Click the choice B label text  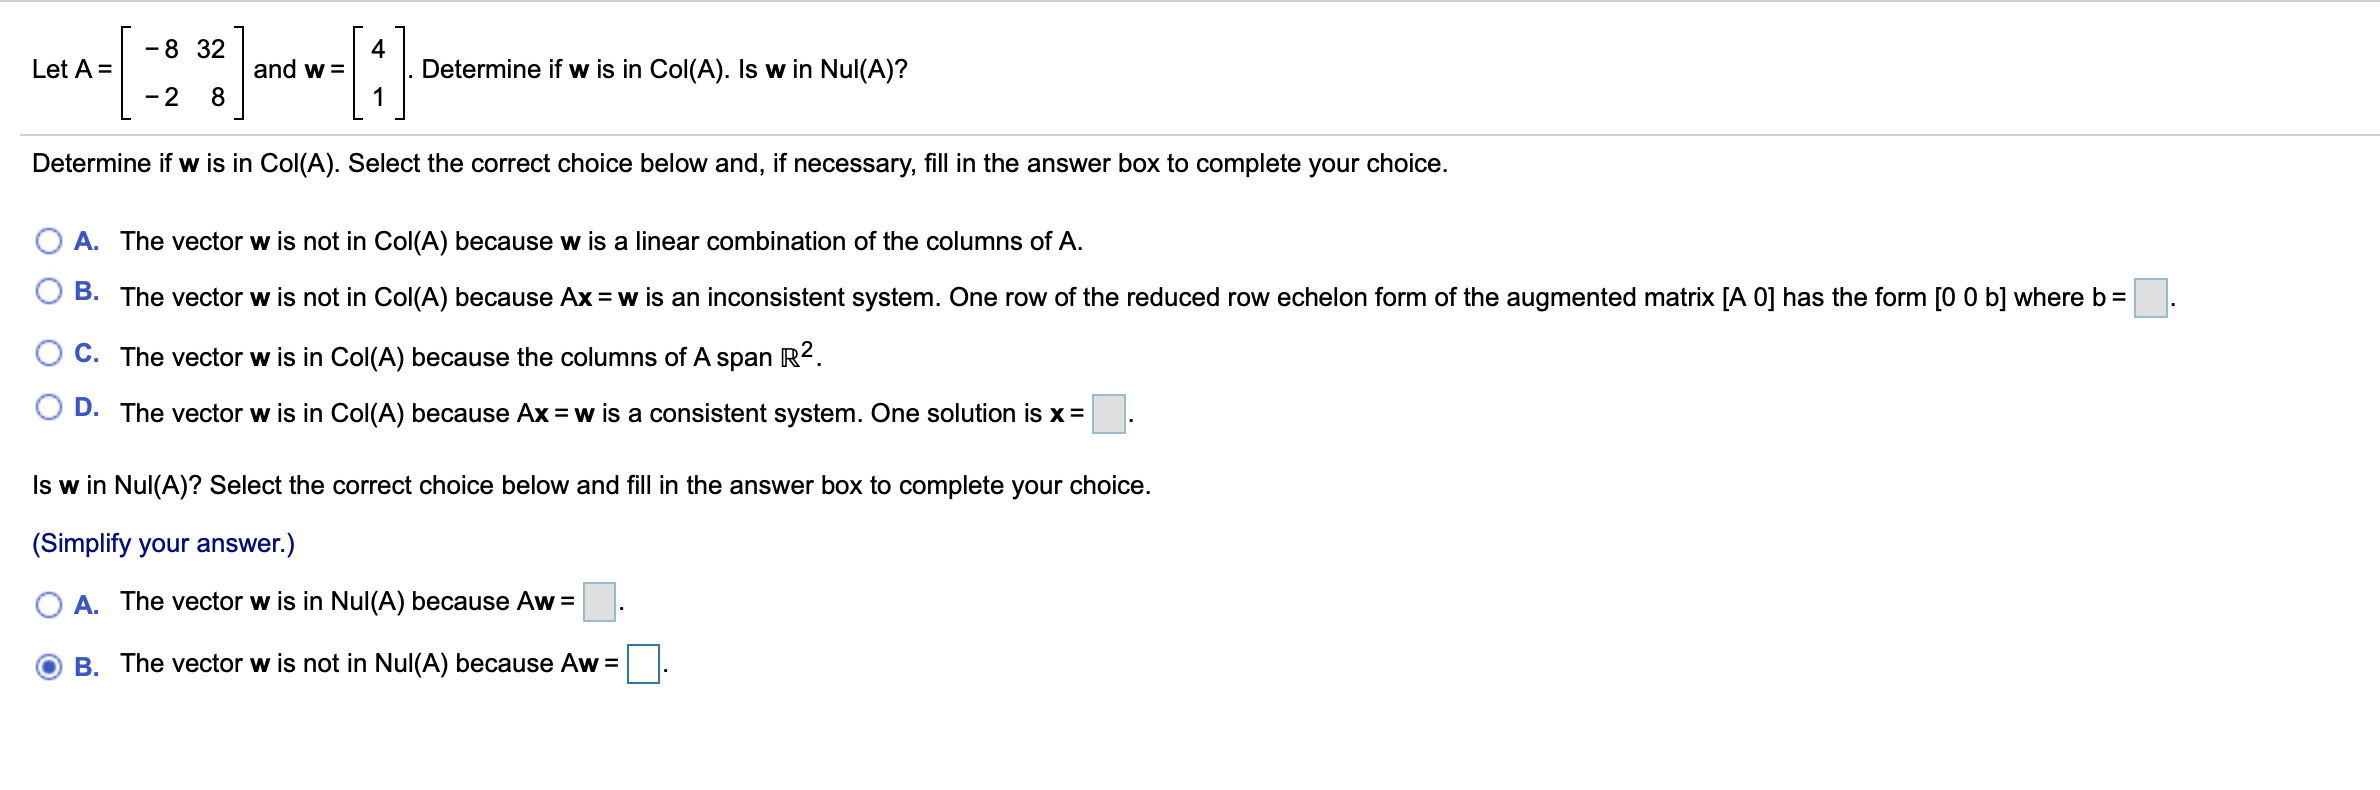(88, 290)
